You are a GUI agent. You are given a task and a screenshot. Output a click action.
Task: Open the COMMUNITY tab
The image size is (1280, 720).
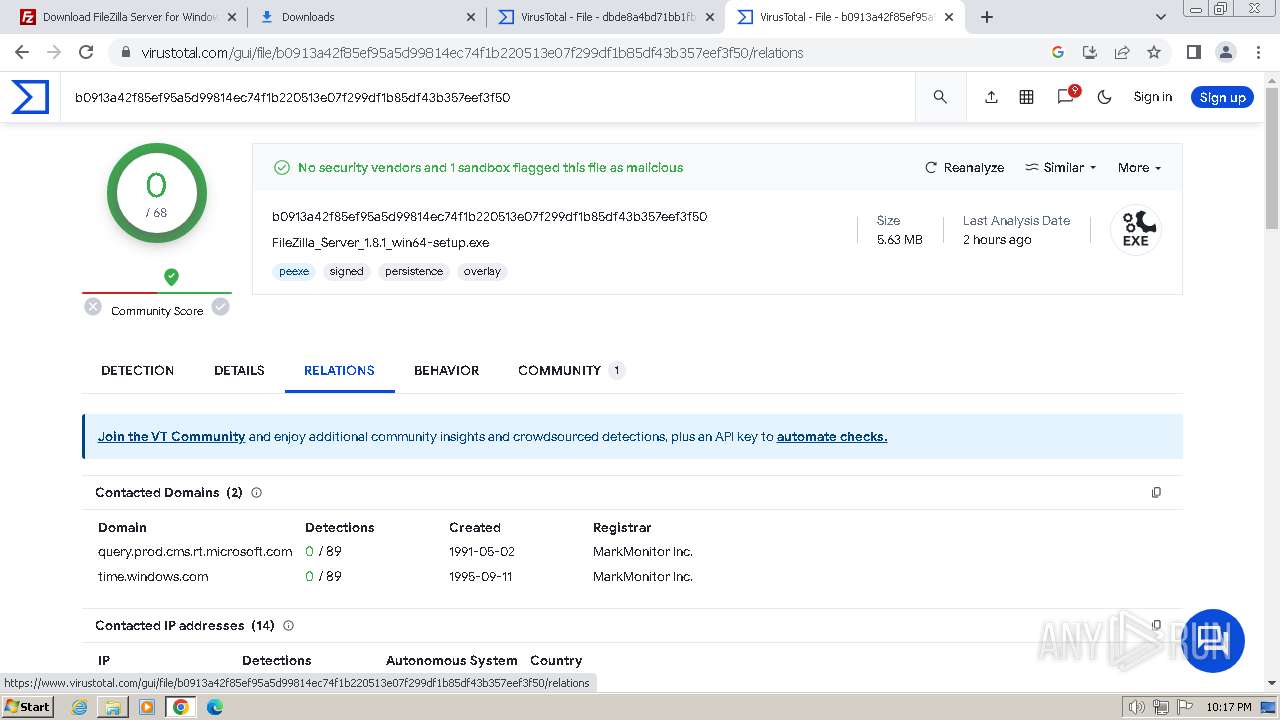tap(571, 370)
